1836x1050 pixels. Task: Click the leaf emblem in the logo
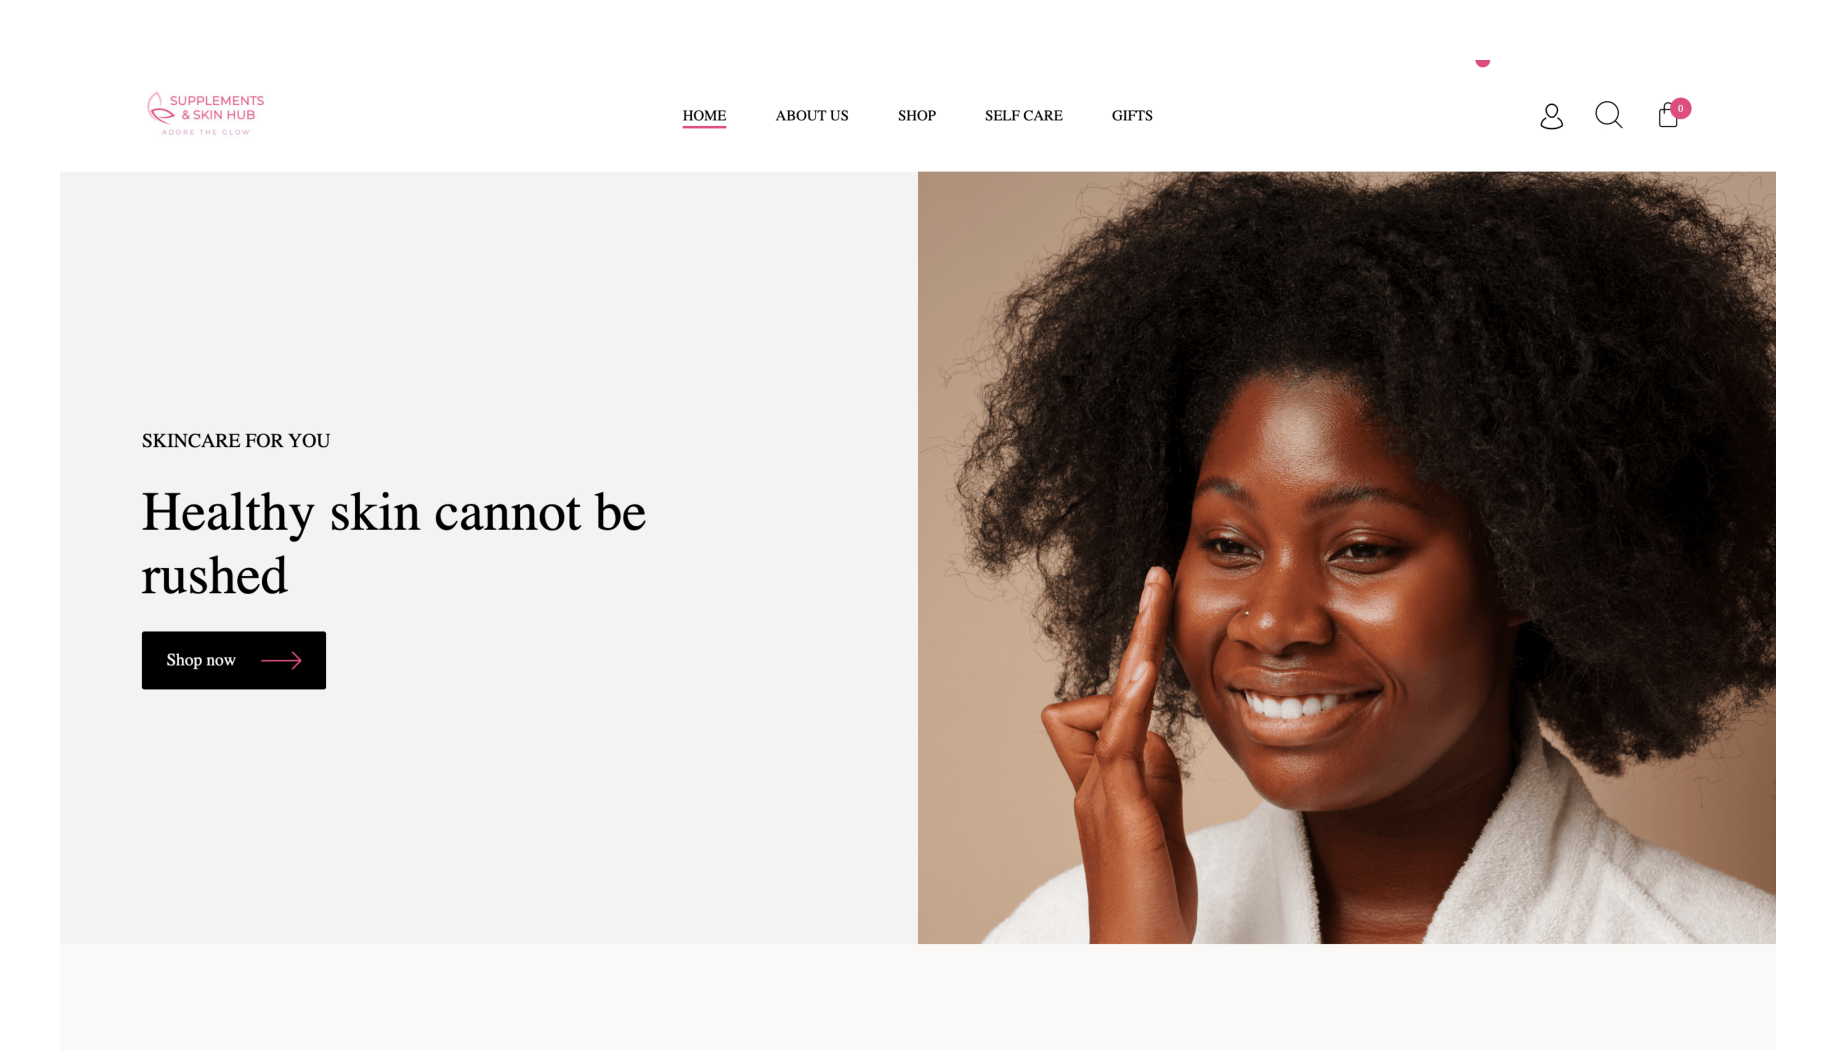tap(158, 109)
